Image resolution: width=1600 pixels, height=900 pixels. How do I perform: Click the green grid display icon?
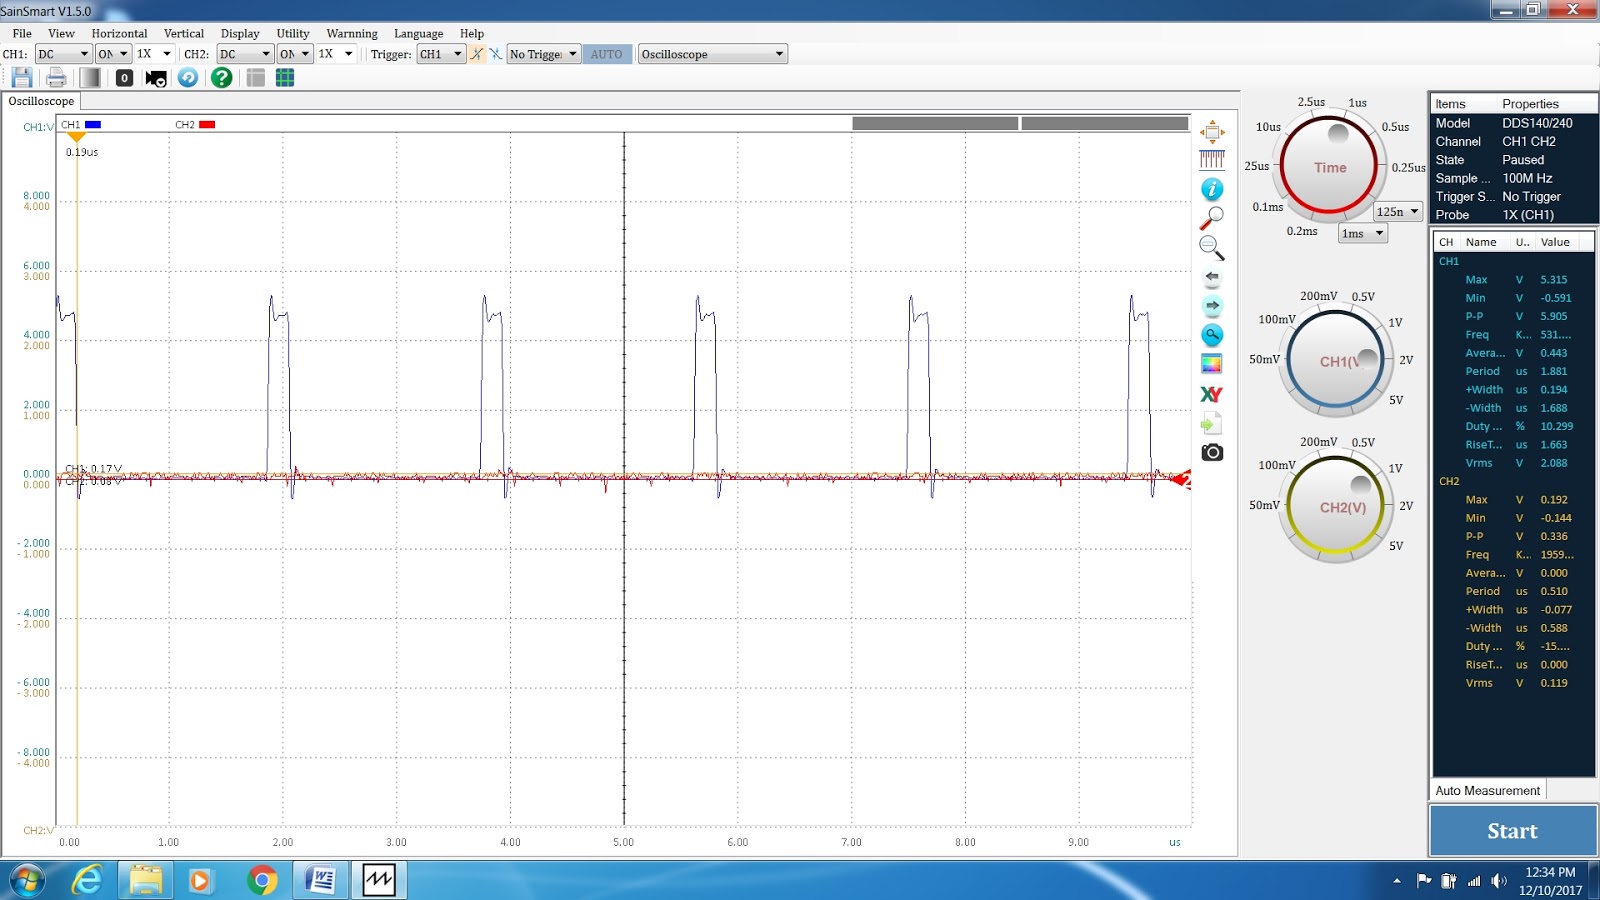285,77
